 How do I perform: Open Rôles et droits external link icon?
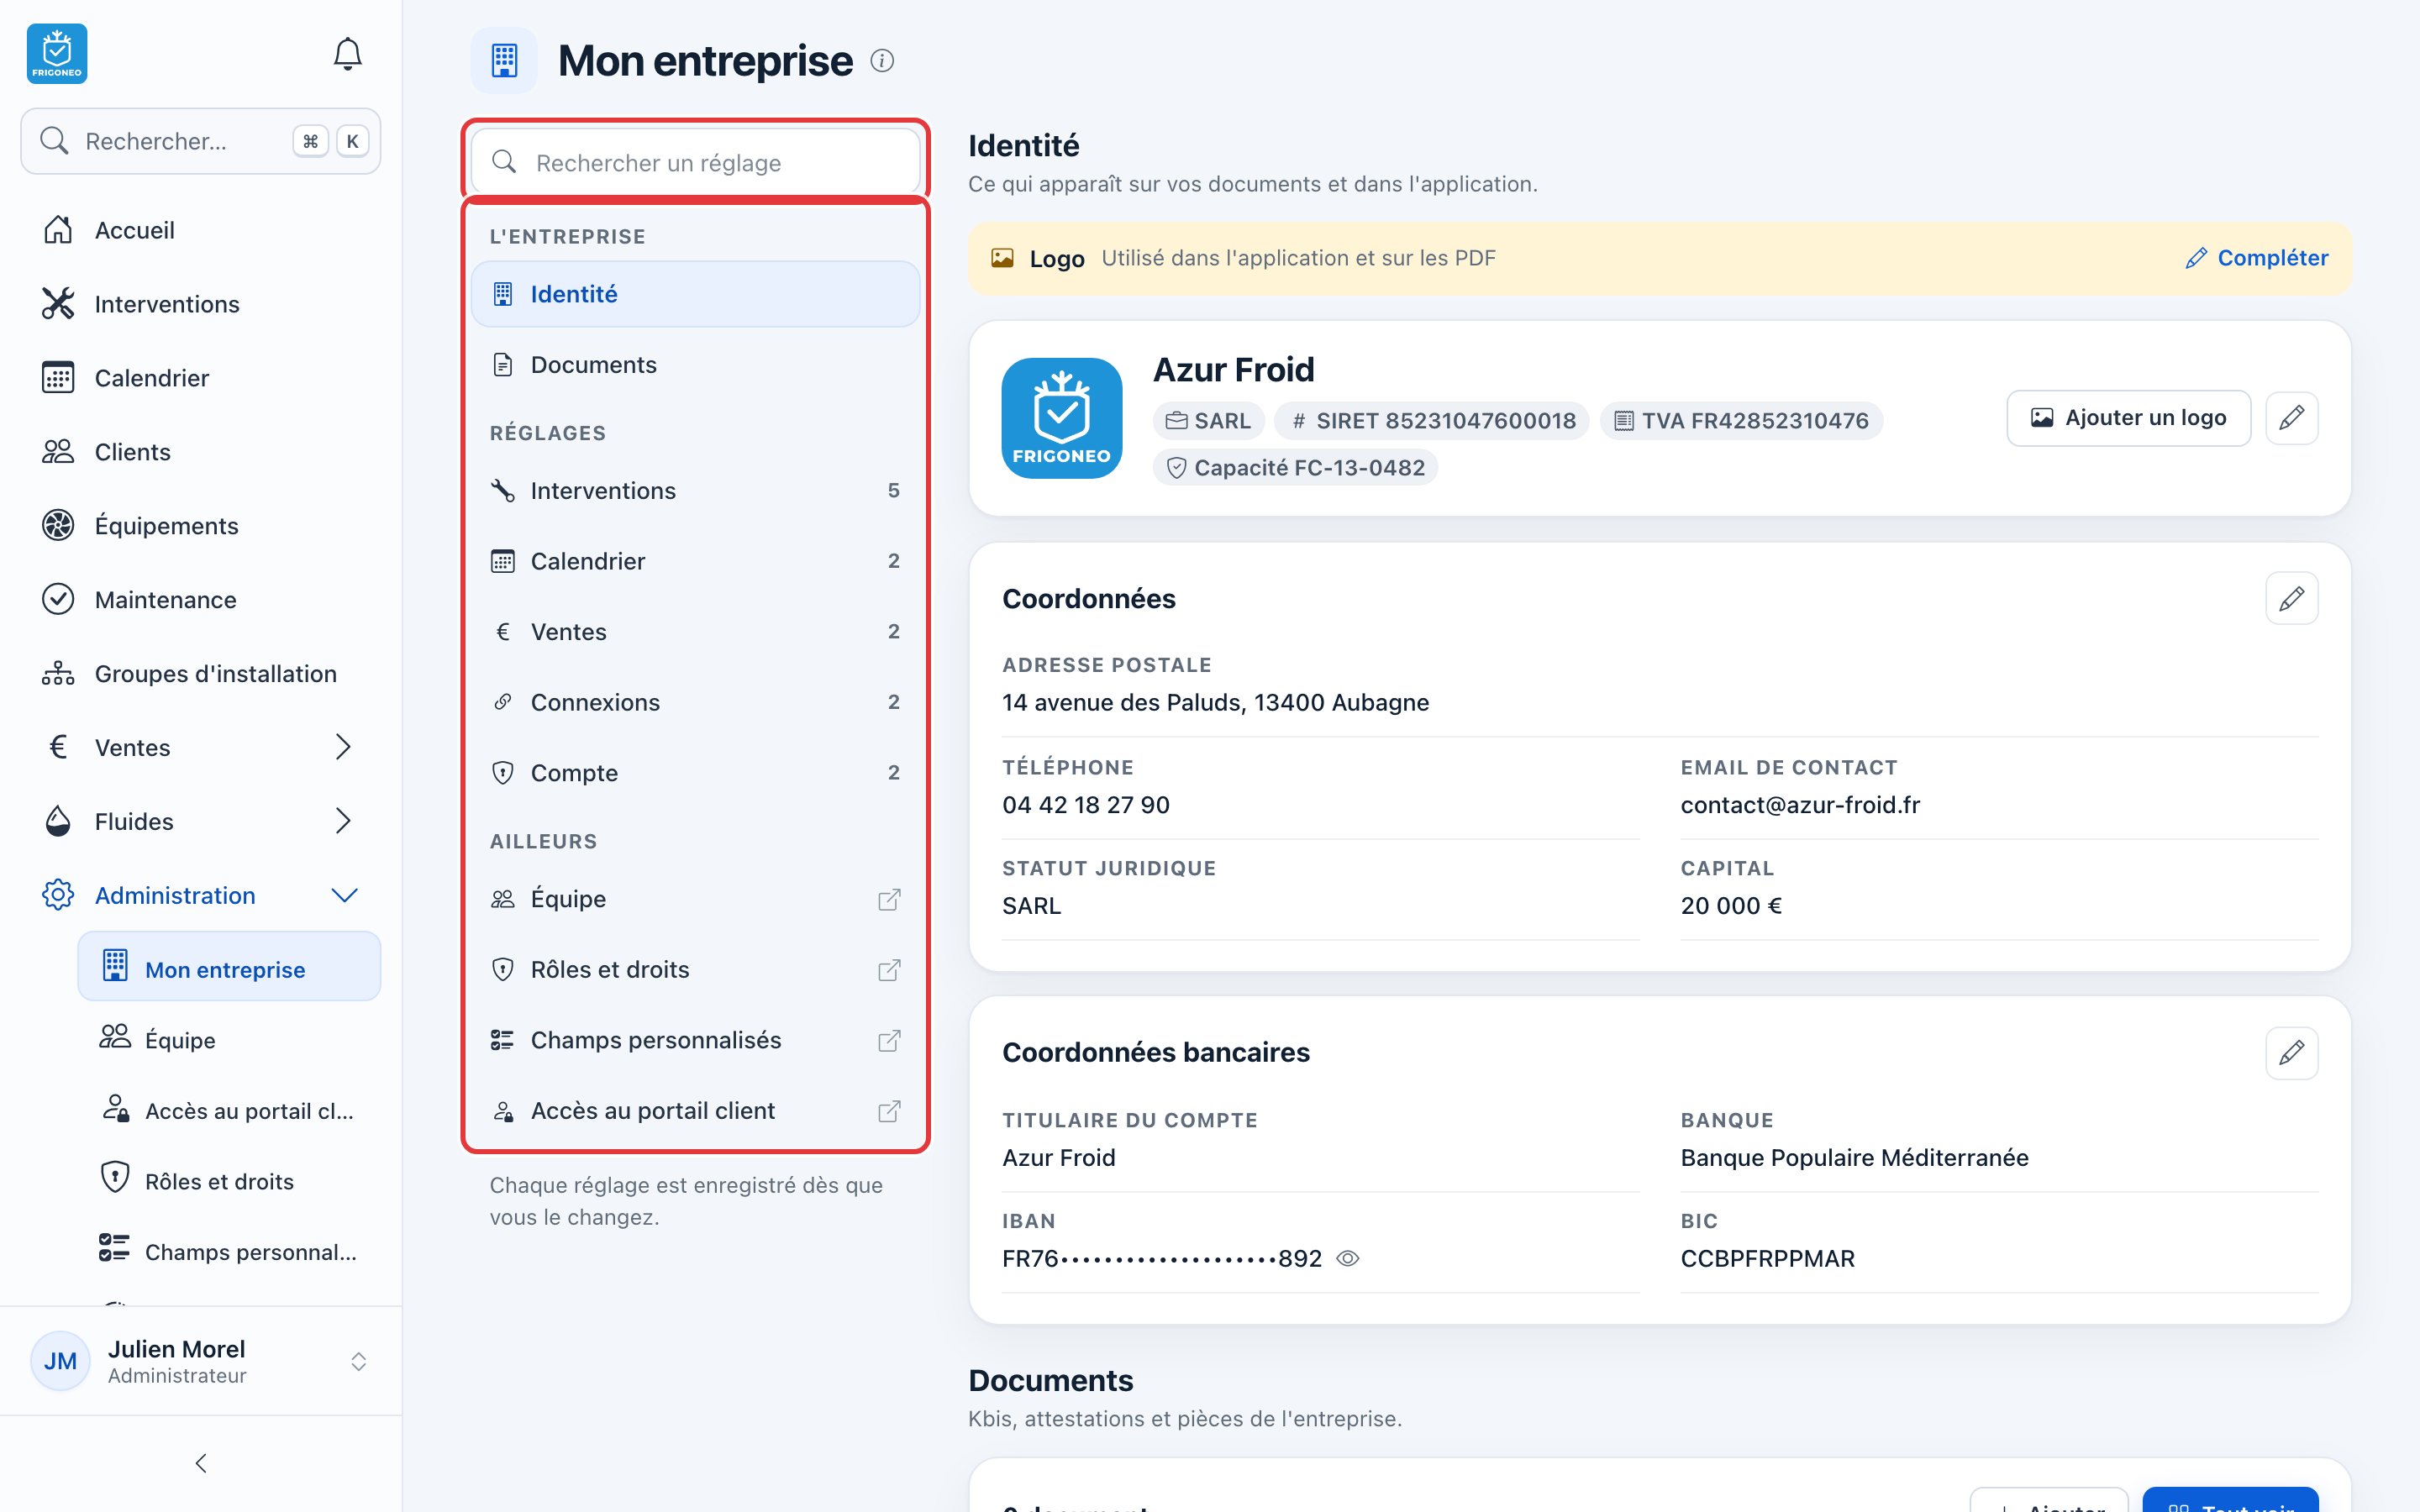(x=889, y=970)
